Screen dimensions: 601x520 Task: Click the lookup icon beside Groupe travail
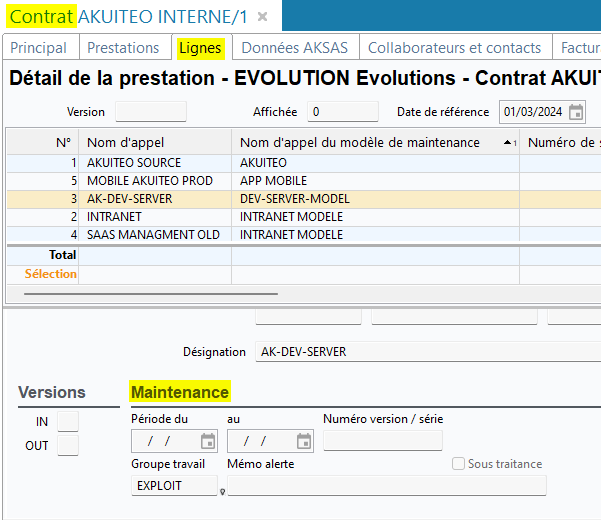(222, 490)
